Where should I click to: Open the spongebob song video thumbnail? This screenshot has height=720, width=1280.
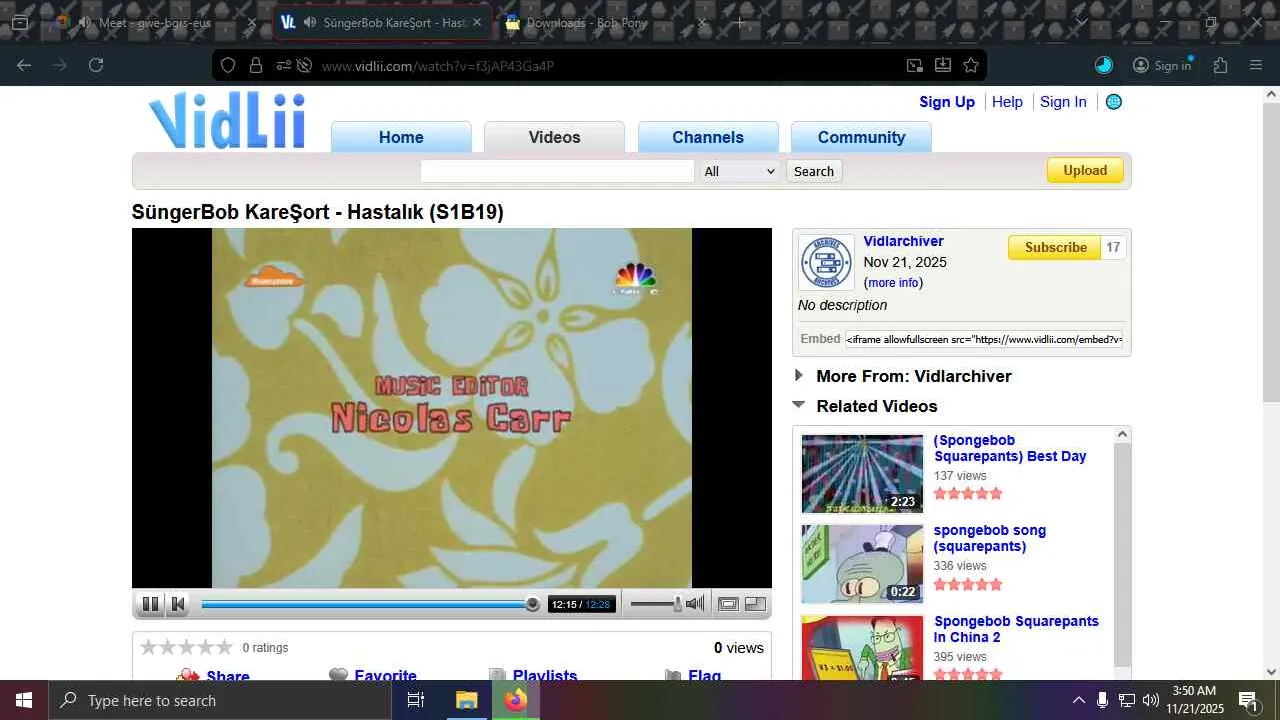[862, 564]
